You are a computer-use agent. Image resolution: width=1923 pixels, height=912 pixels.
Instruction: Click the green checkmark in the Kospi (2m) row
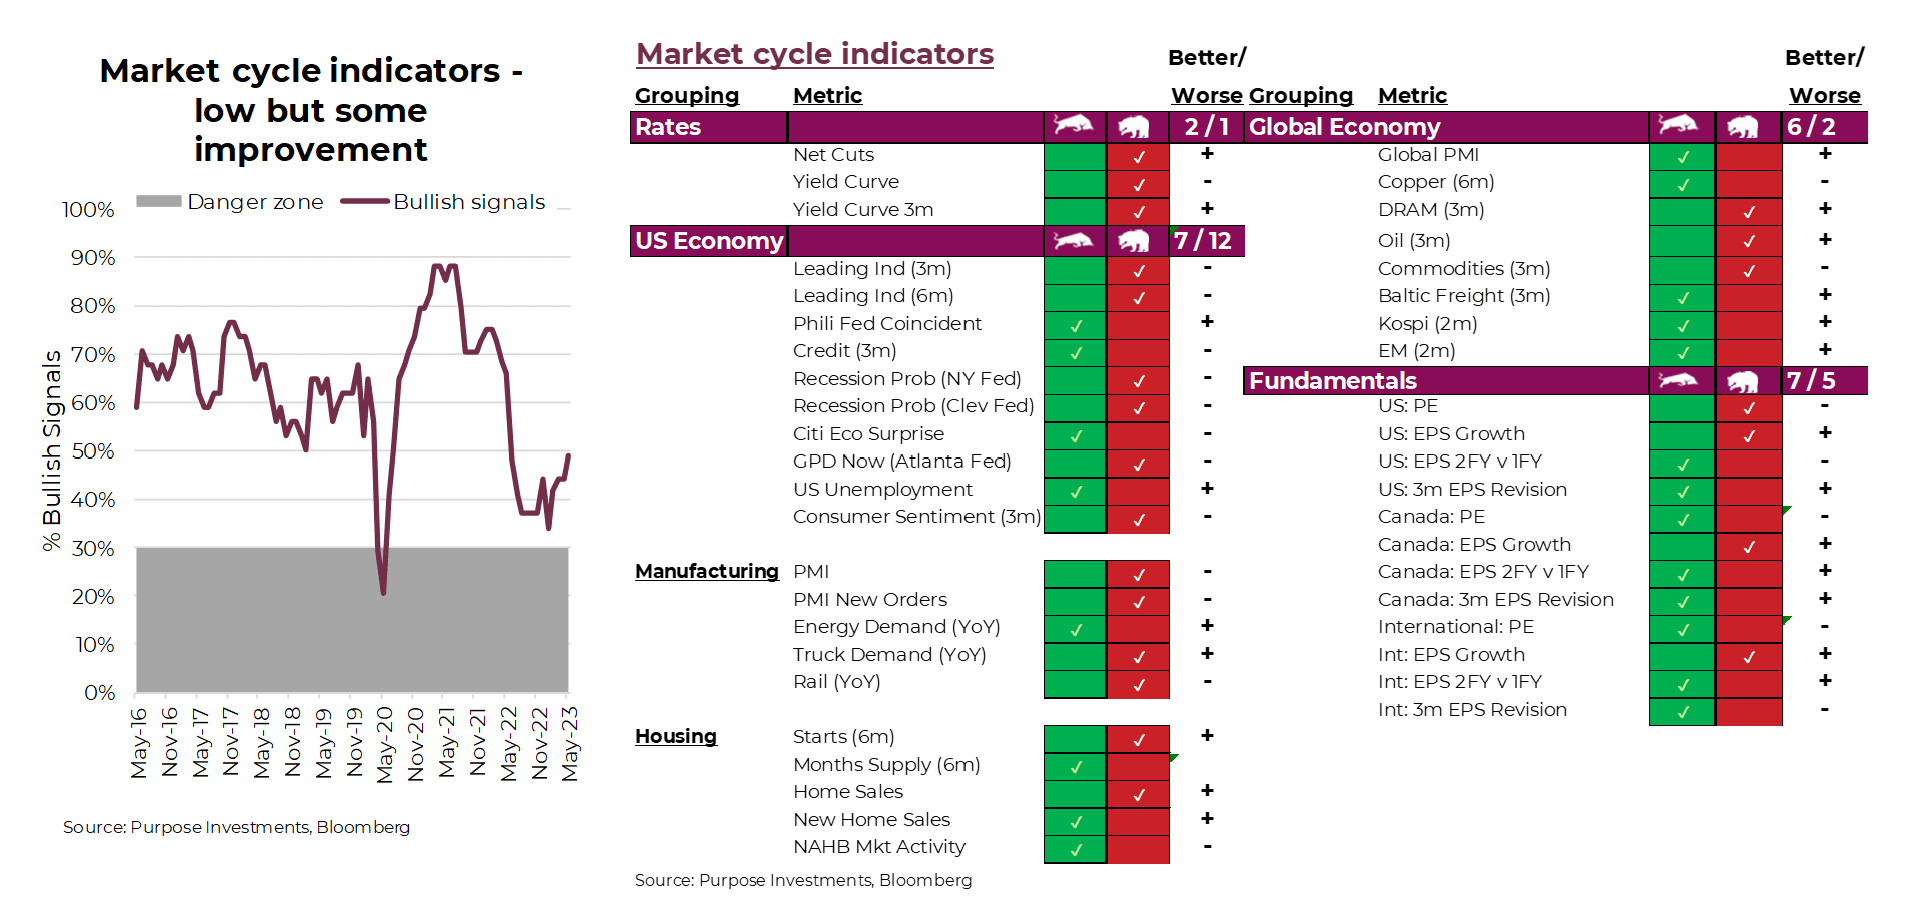[x=1683, y=326]
